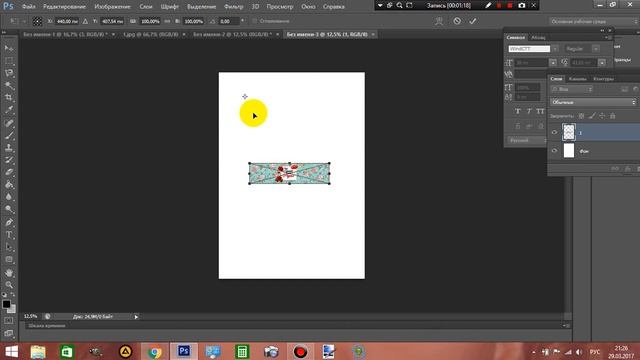Select the Crop tool
Image resolution: width=640 pixels, height=360 pixels.
[9, 98]
